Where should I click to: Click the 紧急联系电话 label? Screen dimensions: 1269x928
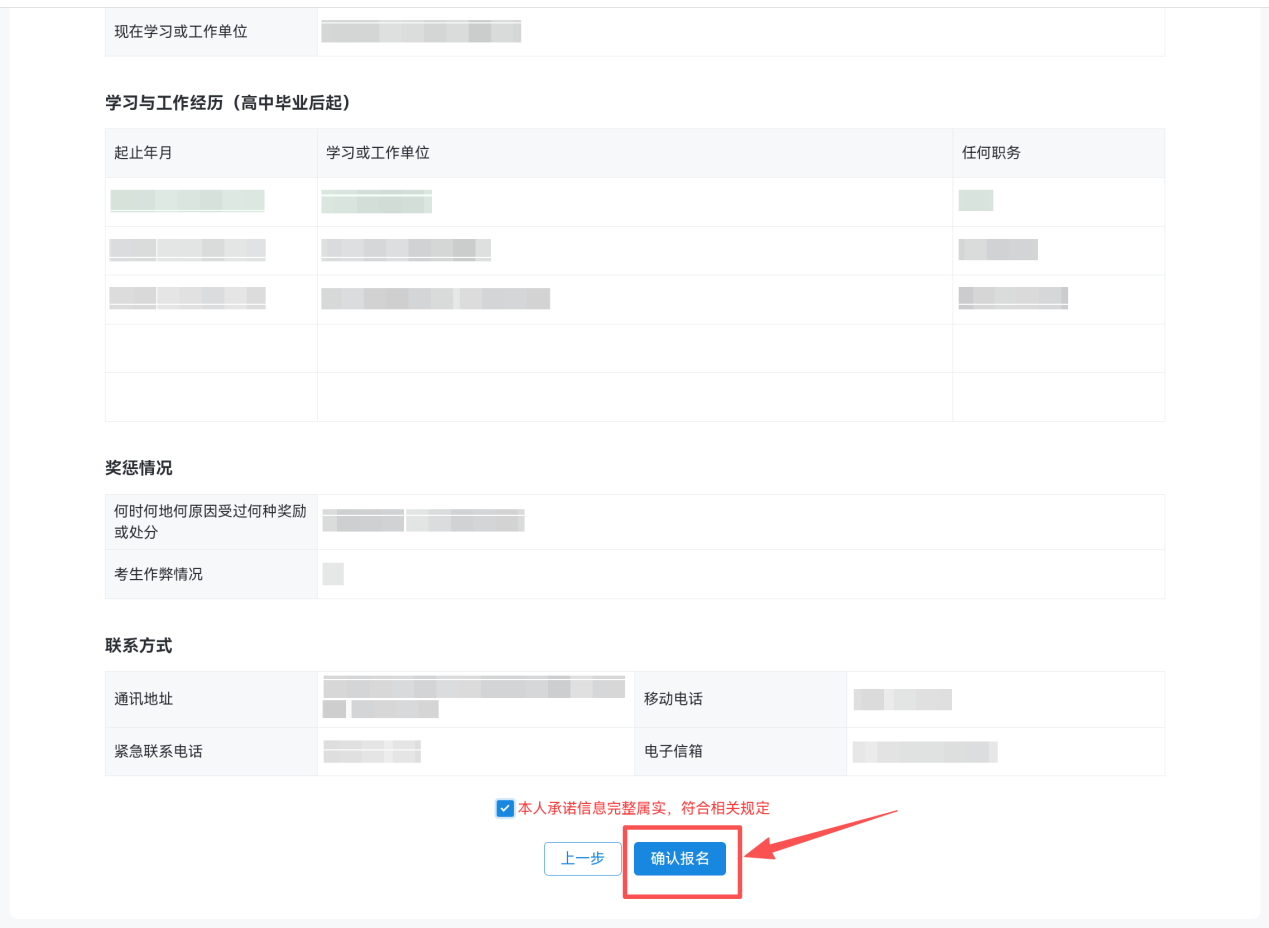point(159,751)
